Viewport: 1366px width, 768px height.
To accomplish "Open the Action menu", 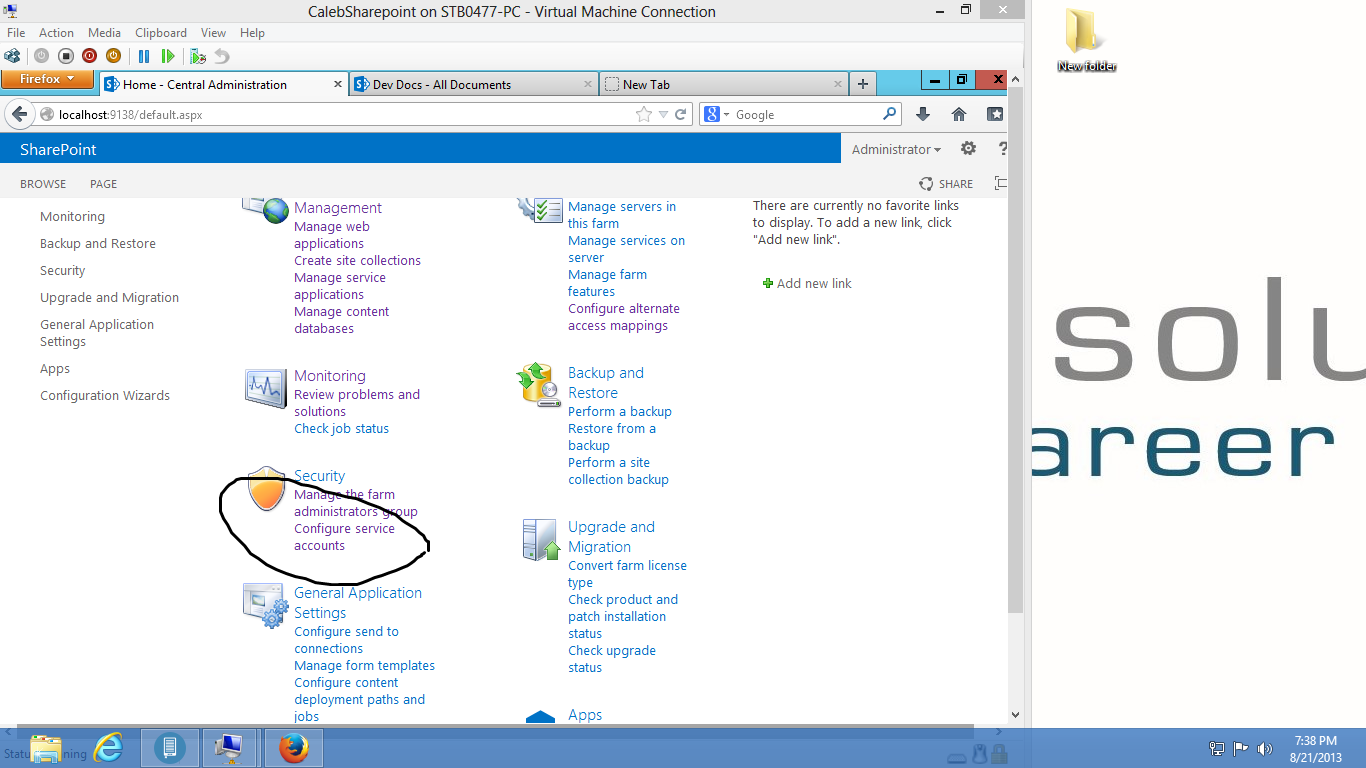I will (x=56, y=33).
